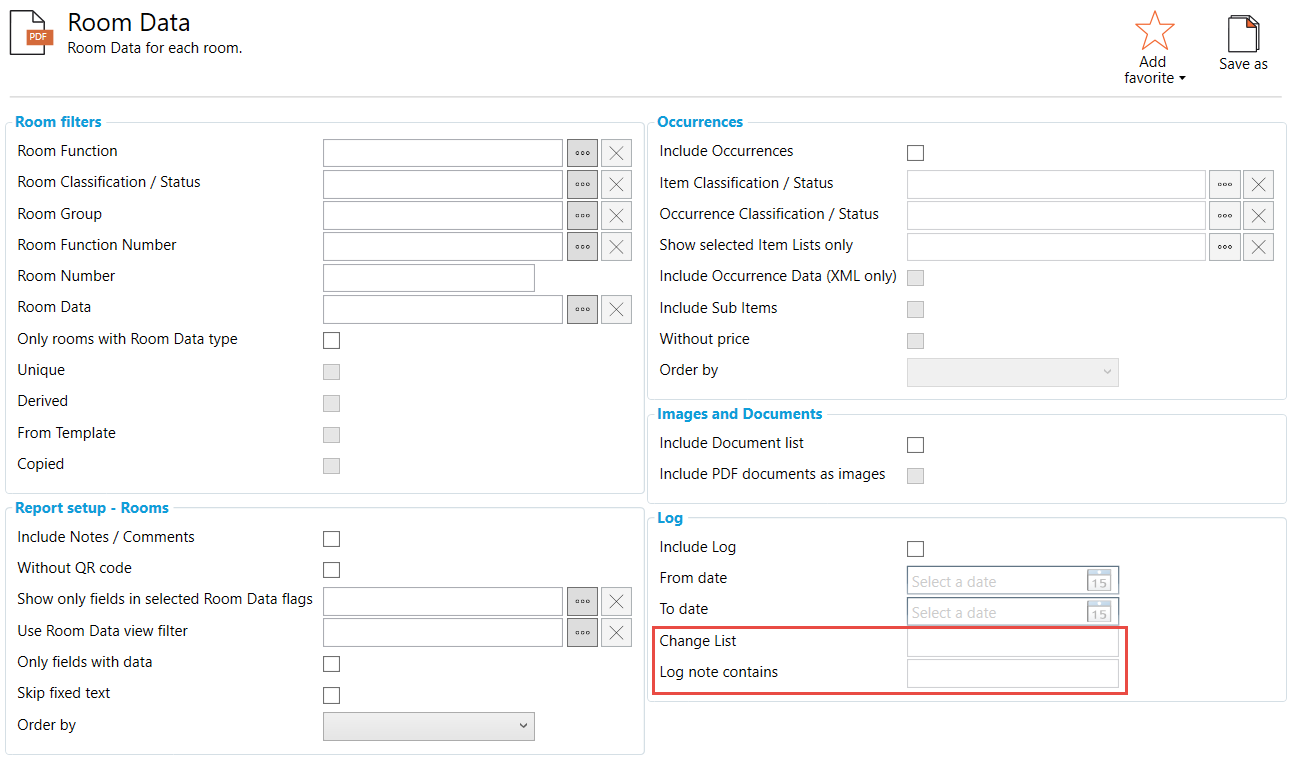Check Without QR code option
The width and height of the screenshot is (1296, 769).
click(331, 570)
